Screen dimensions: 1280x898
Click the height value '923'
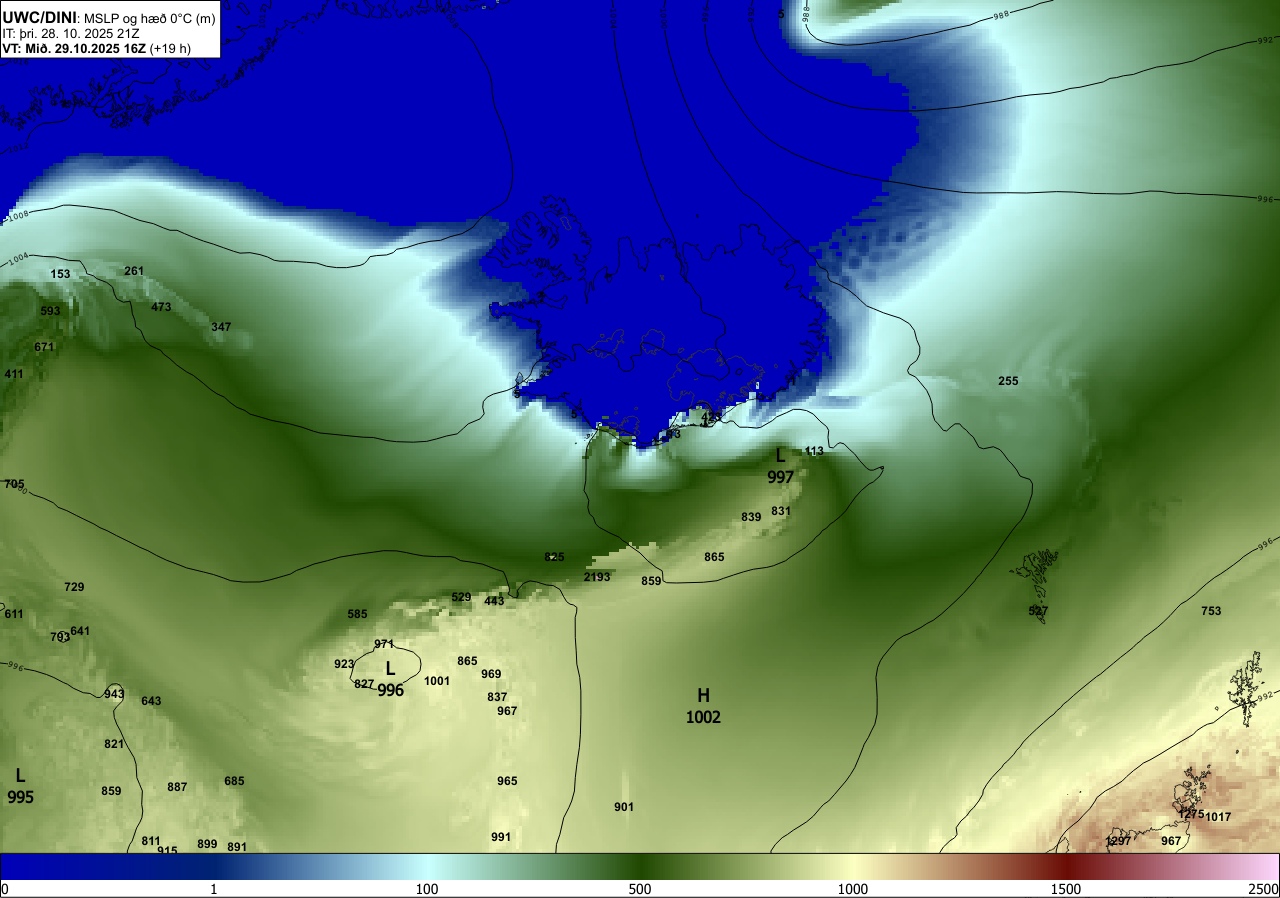click(x=344, y=664)
